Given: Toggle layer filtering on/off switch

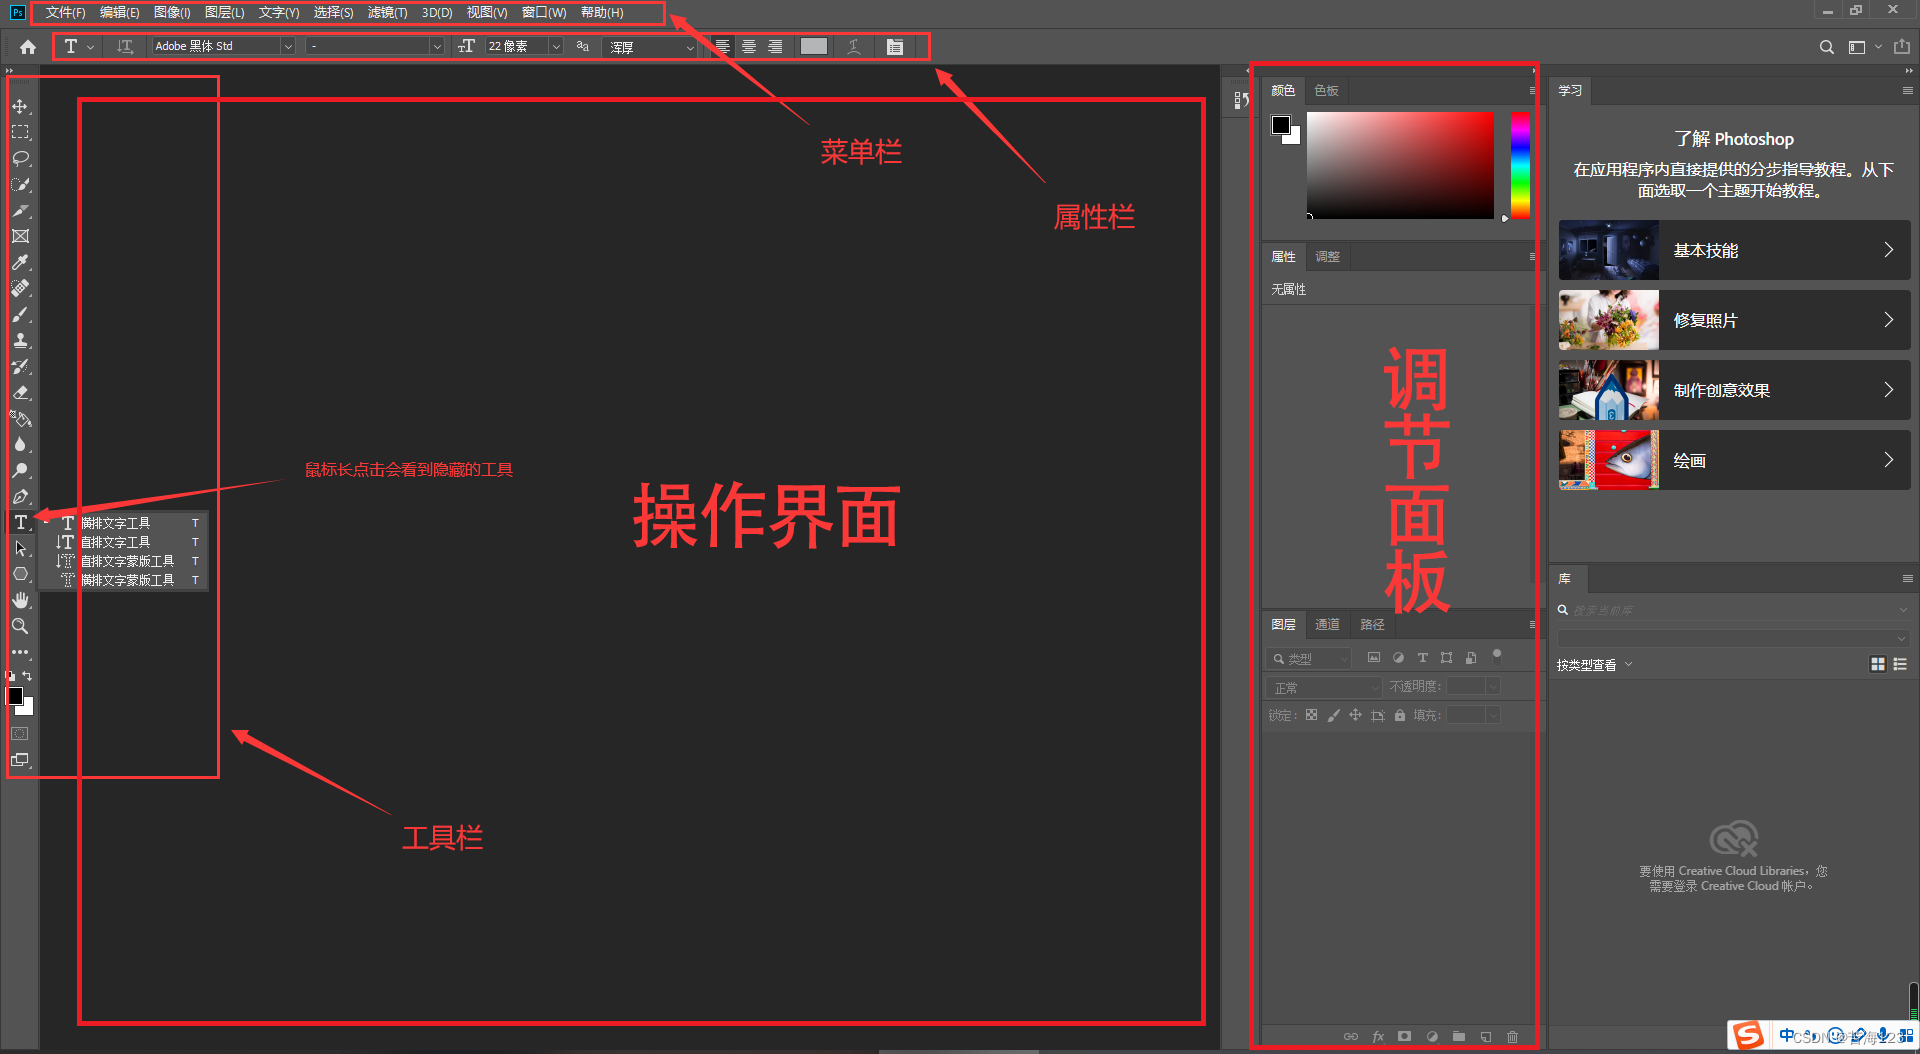Looking at the screenshot, I should pyautogui.click(x=1497, y=656).
